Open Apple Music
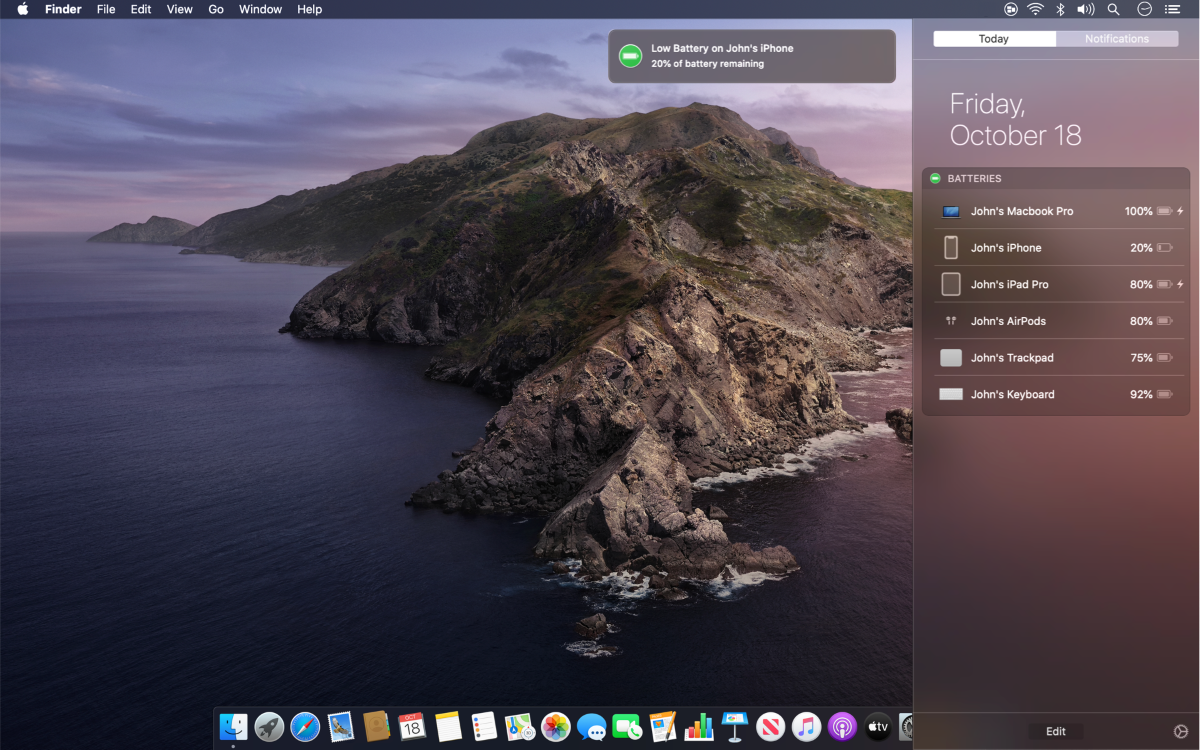The width and height of the screenshot is (1200, 750). tap(805, 727)
